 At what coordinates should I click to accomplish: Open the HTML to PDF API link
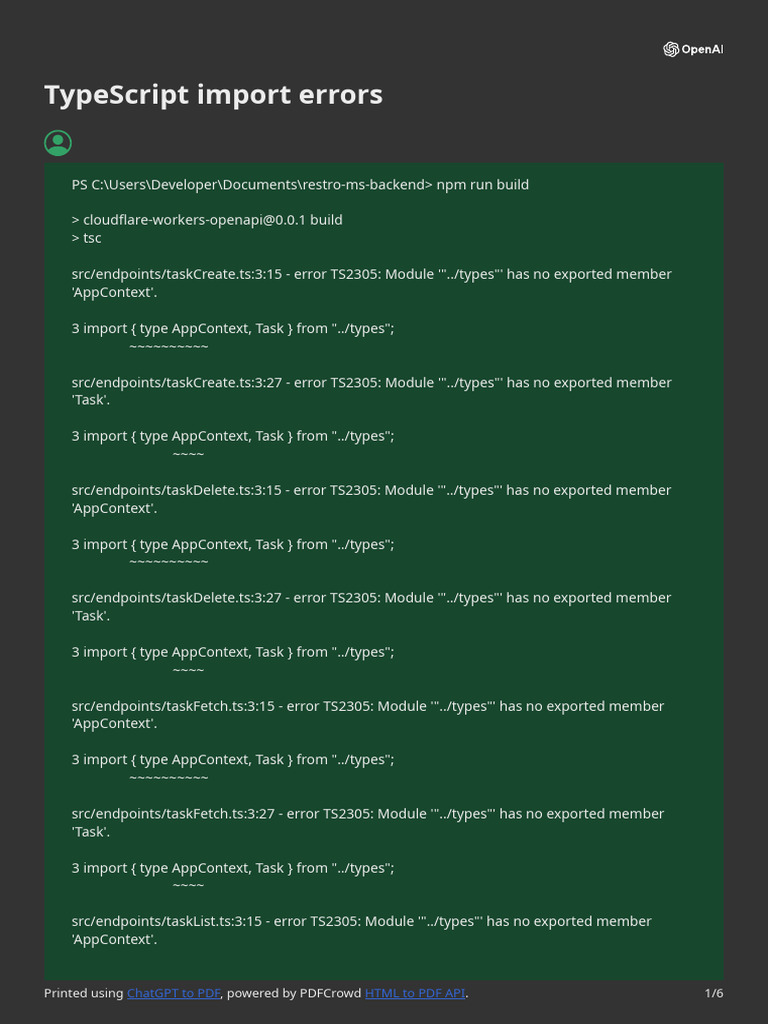click(x=414, y=993)
